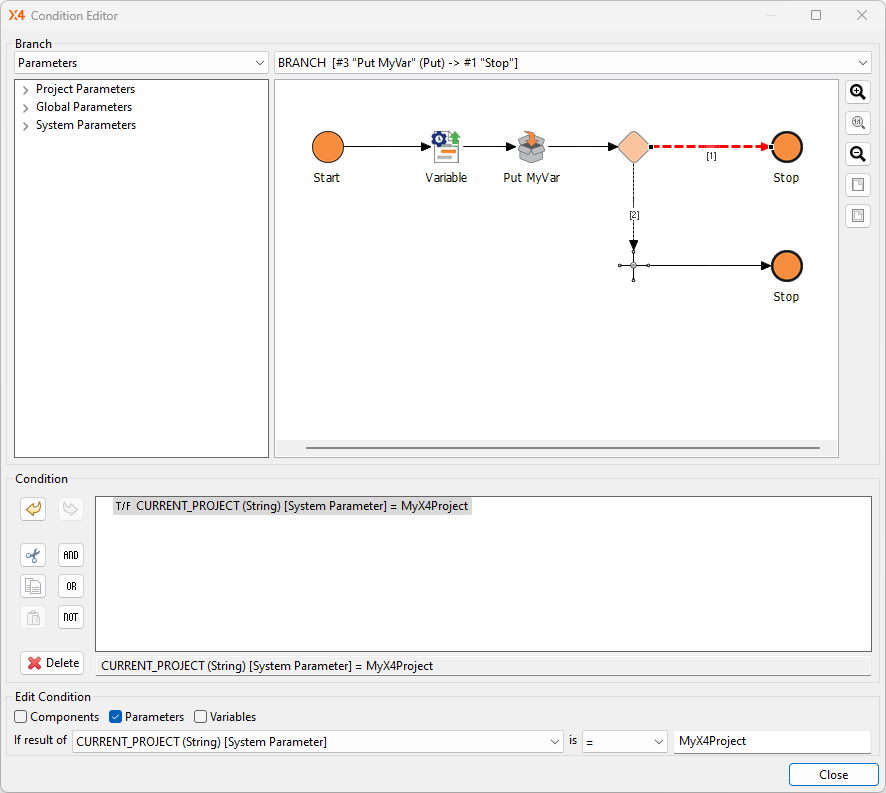Click the Copy condition icon

[33, 586]
